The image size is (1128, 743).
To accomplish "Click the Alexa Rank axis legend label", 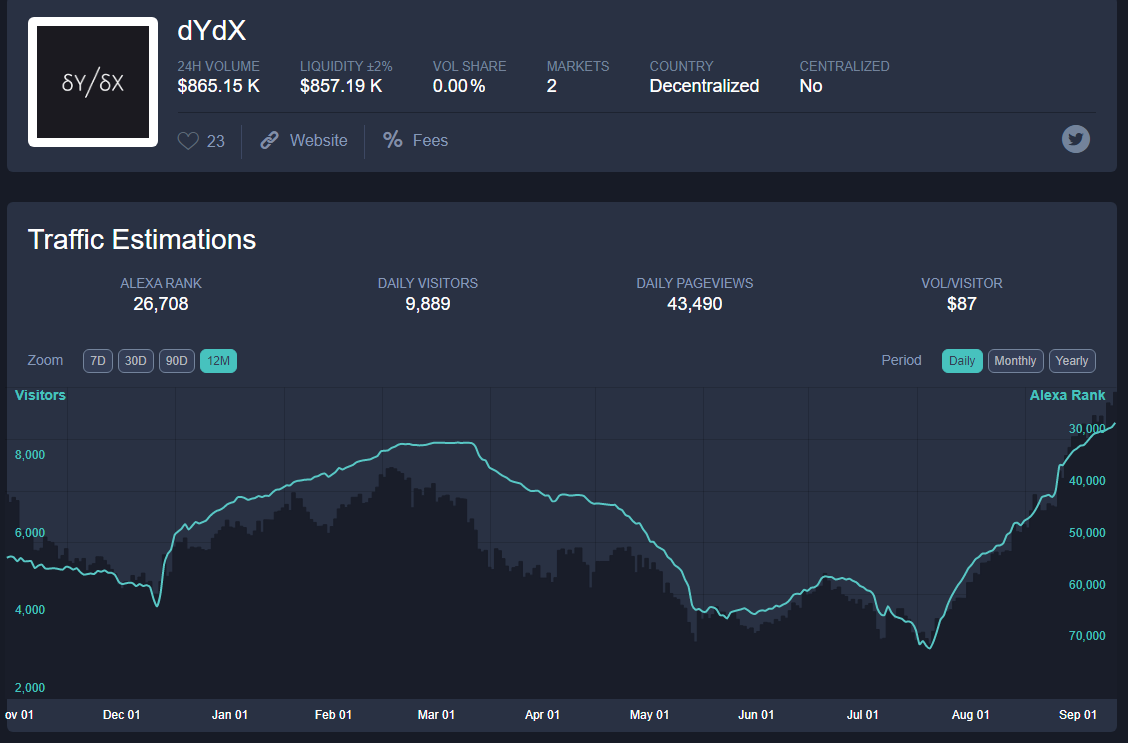I will [1067, 395].
